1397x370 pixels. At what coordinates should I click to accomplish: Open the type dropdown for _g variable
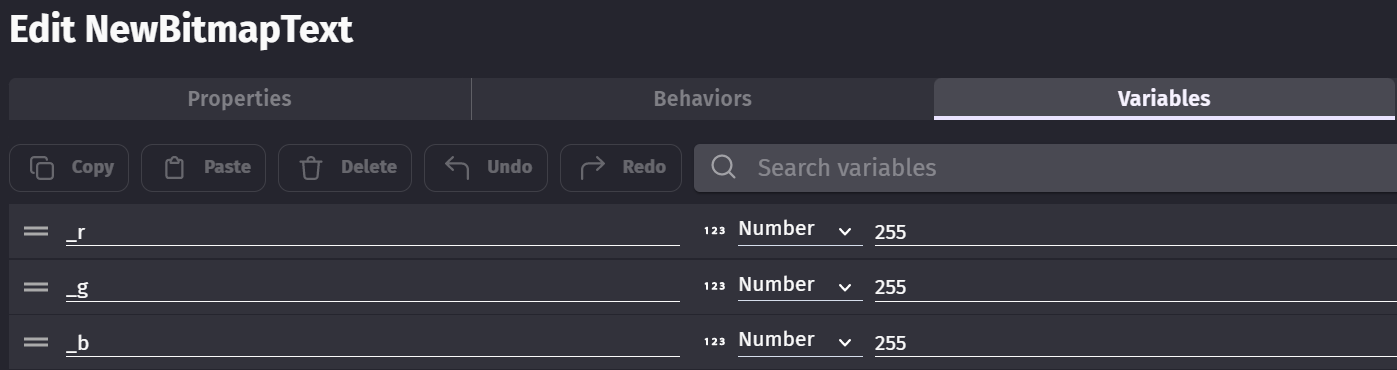pos(795,286)
